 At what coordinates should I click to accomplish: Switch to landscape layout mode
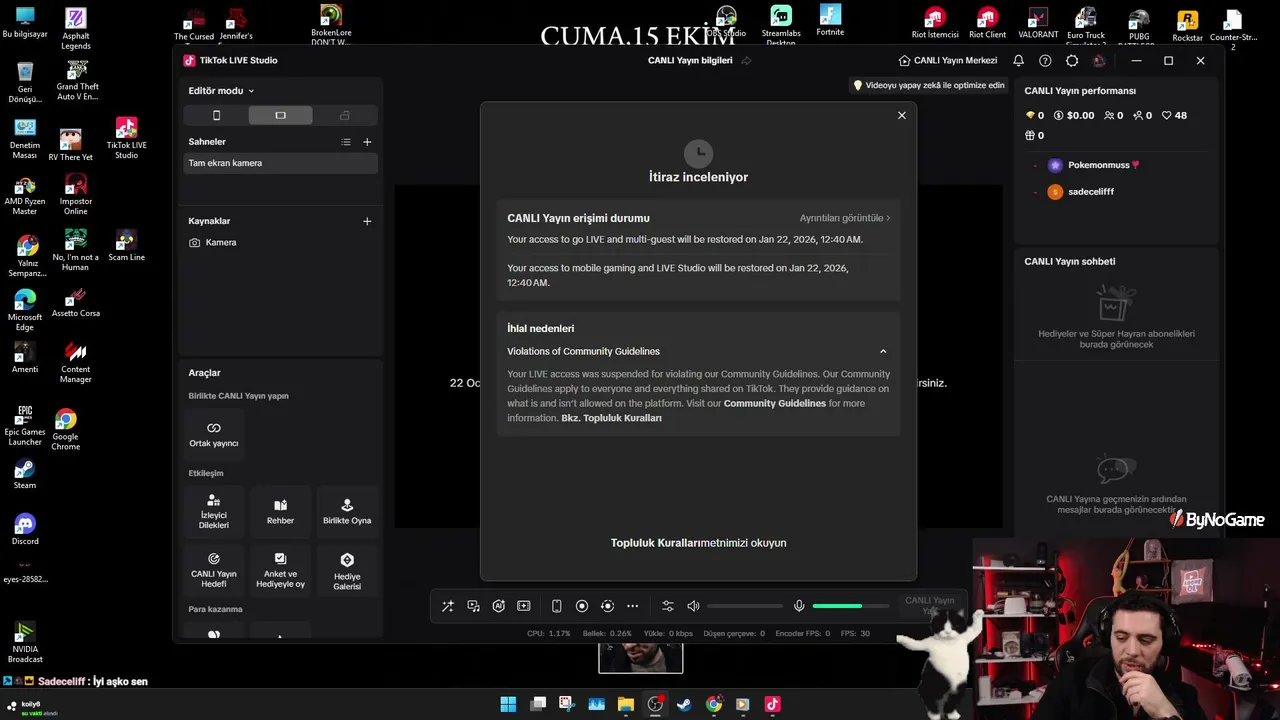coord(280,115)
